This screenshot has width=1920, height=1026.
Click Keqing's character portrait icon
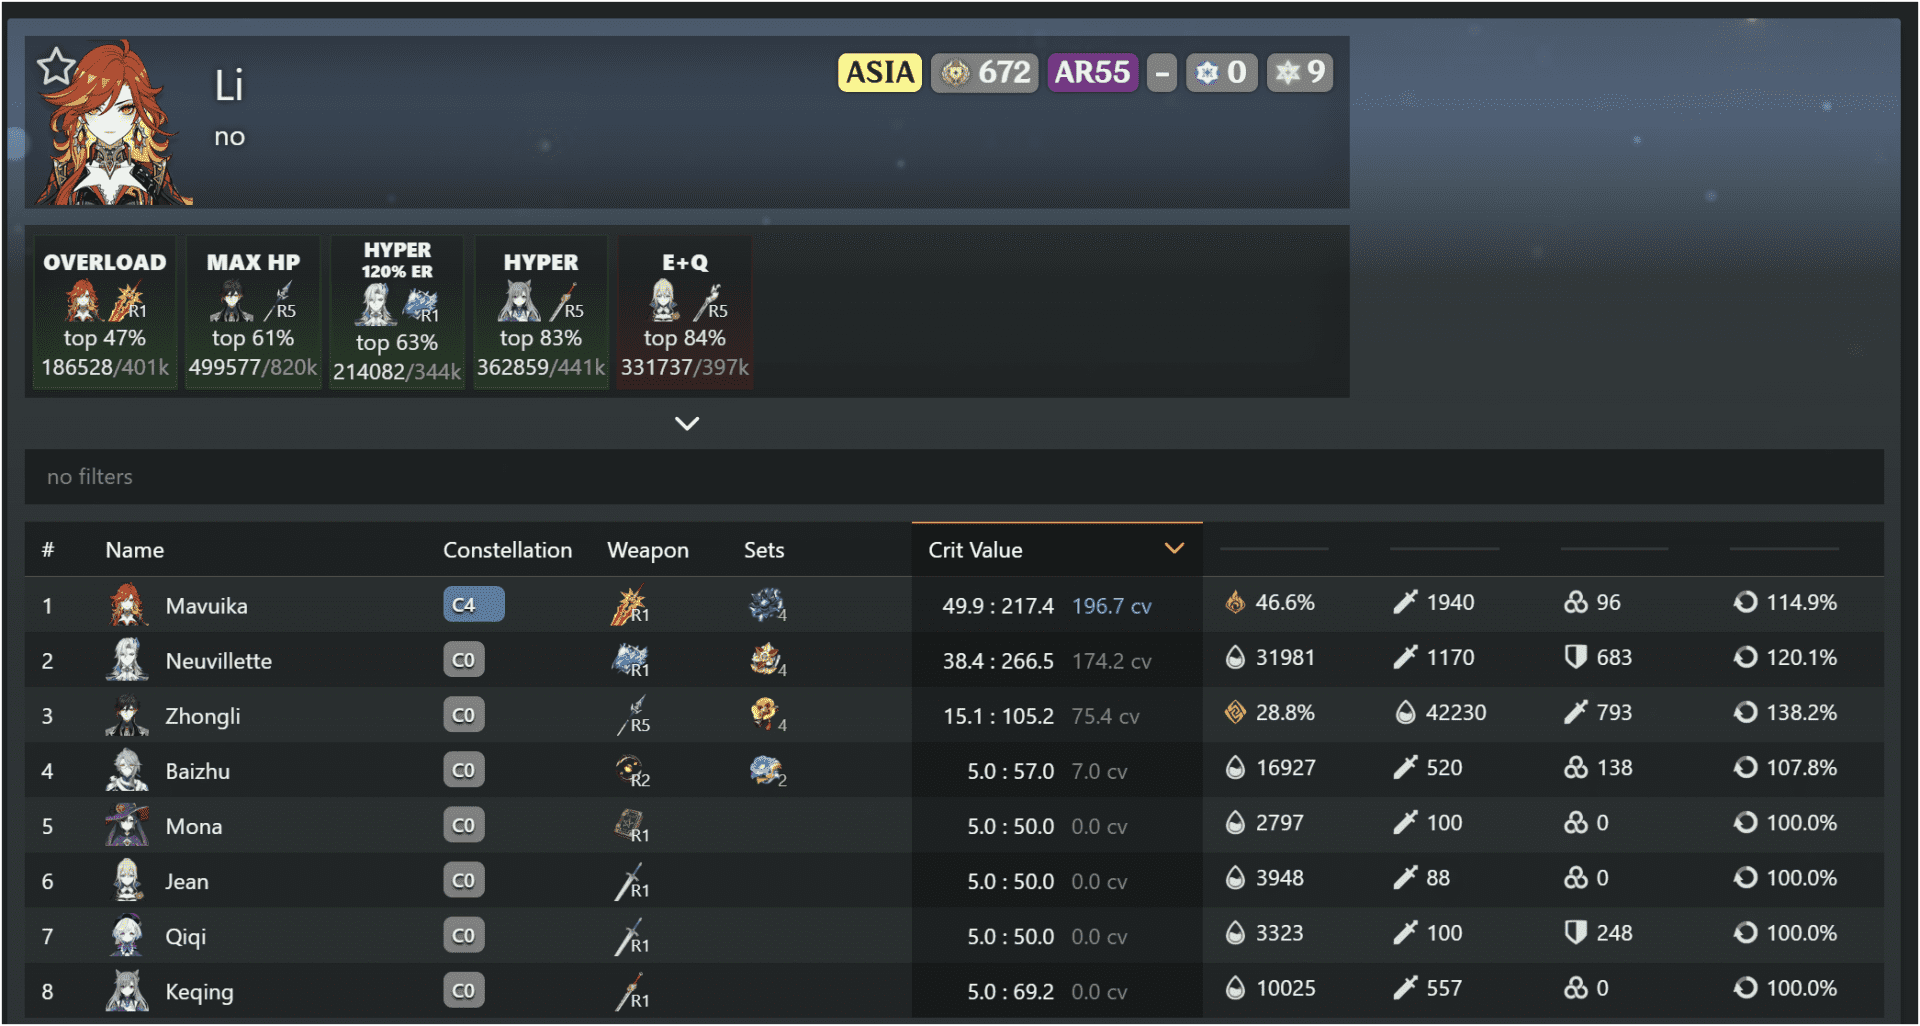(127, 990)
